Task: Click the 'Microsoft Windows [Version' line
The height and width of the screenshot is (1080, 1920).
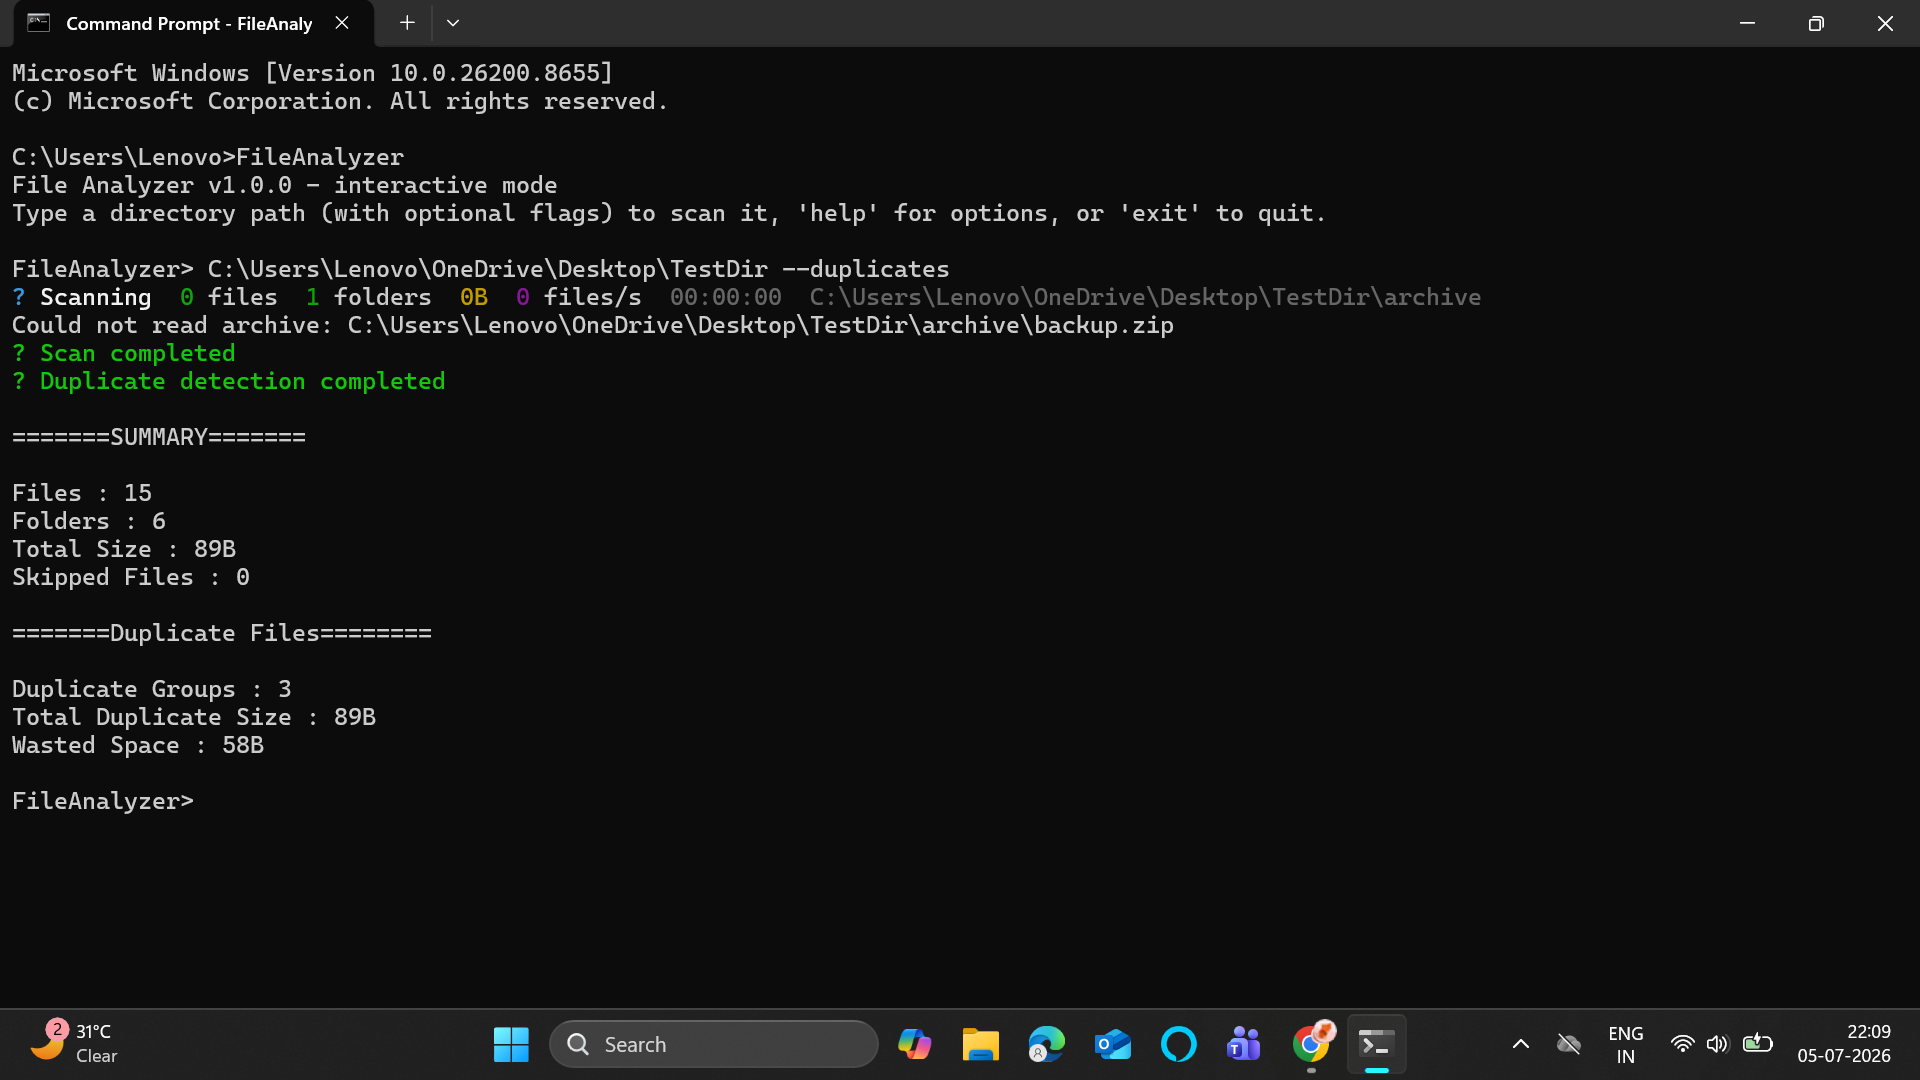Action: tap(312, 73)
